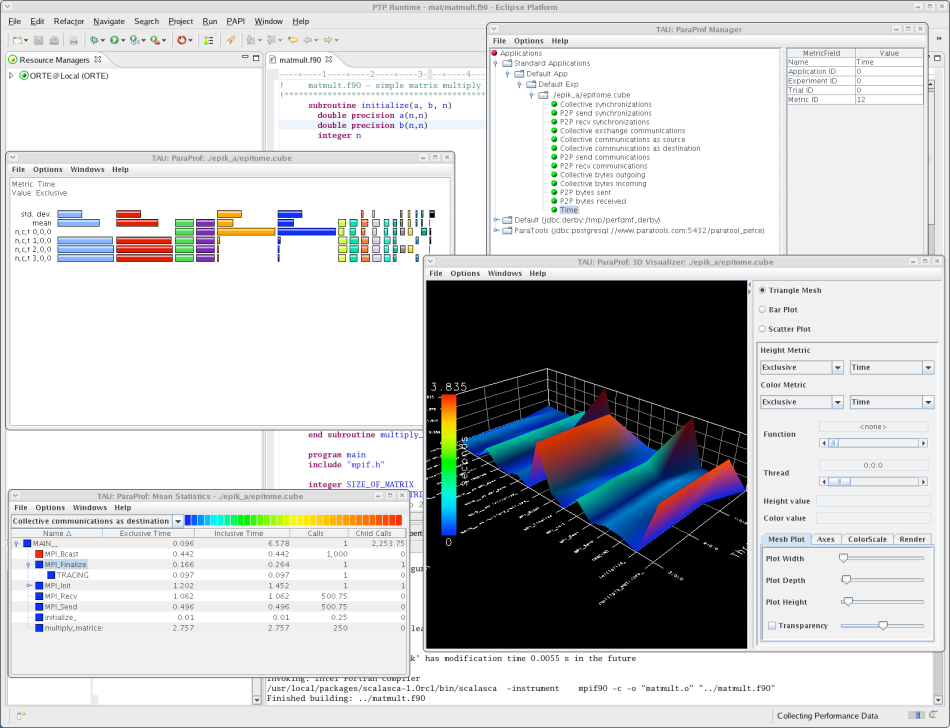Click the Previous Annotation toolbar icon

coord(271,40)
